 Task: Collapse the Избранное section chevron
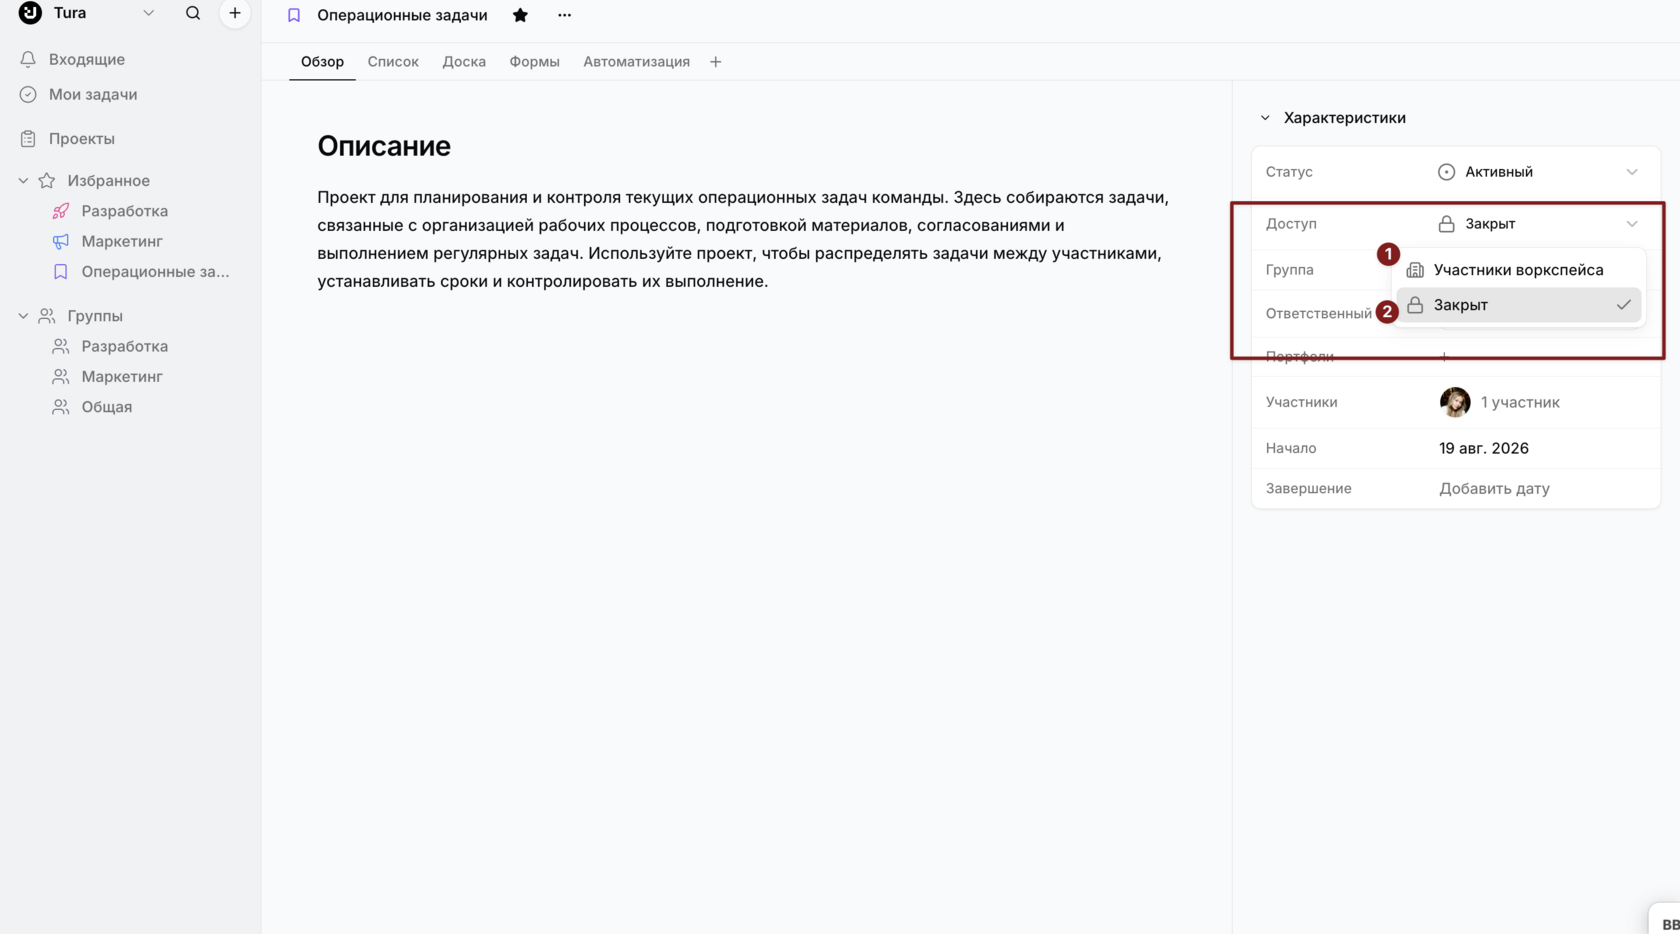(x=23, y=180)
